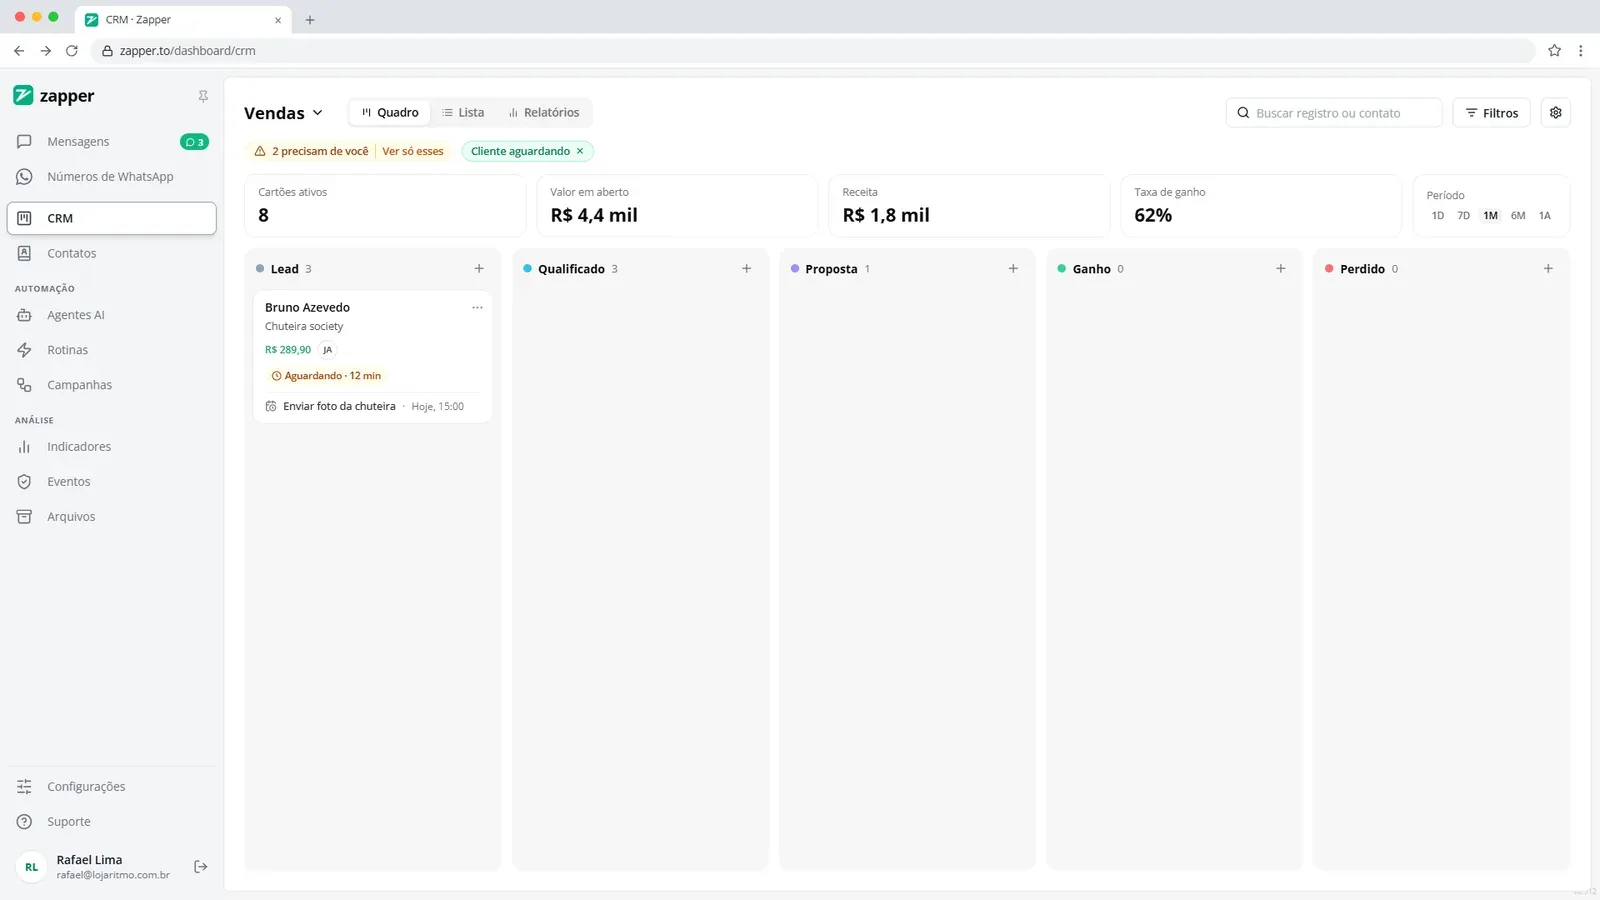This screenshot has width=1600, height=900.
Task: Pin the sidebar using pin icon
Action: click(x=203, y=96)
